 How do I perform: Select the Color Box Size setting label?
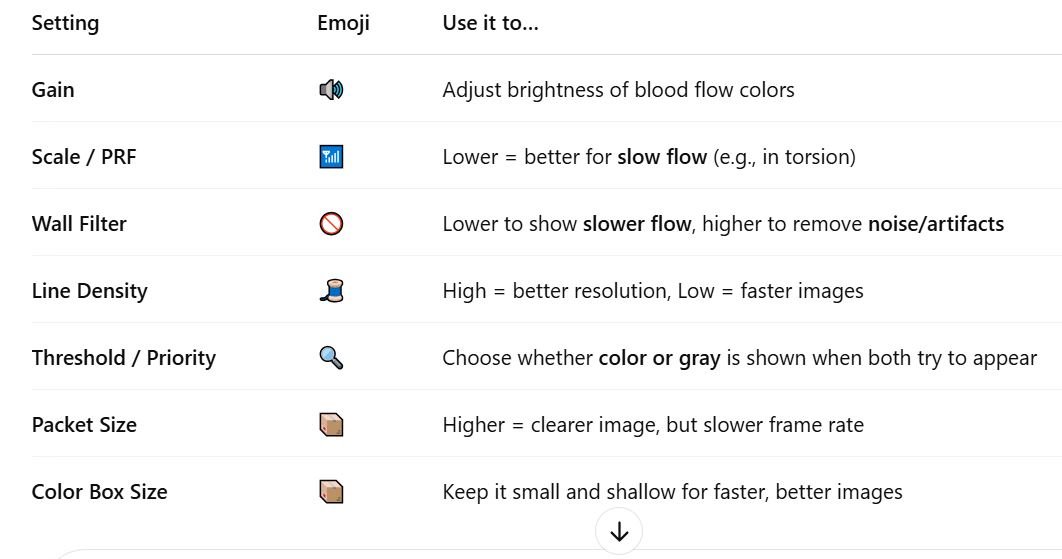(100, 492)
